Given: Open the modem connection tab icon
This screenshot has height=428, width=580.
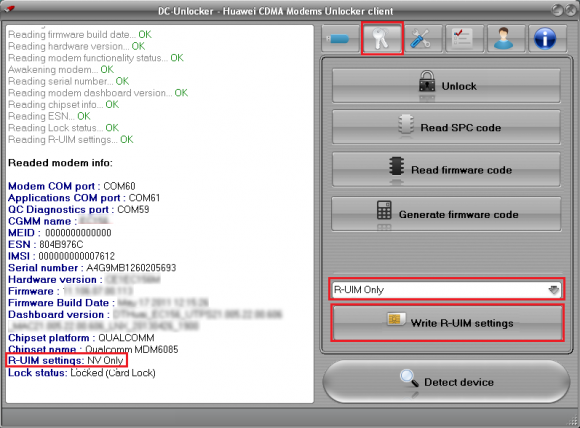Looking at the screenshot, I should pos(340,38).
